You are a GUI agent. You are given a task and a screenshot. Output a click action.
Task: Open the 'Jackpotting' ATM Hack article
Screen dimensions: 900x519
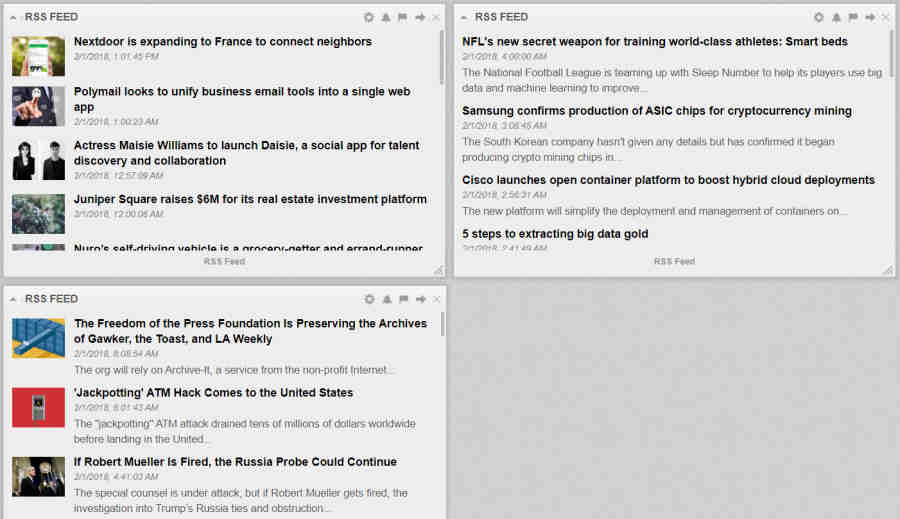[x=213, y=393]
